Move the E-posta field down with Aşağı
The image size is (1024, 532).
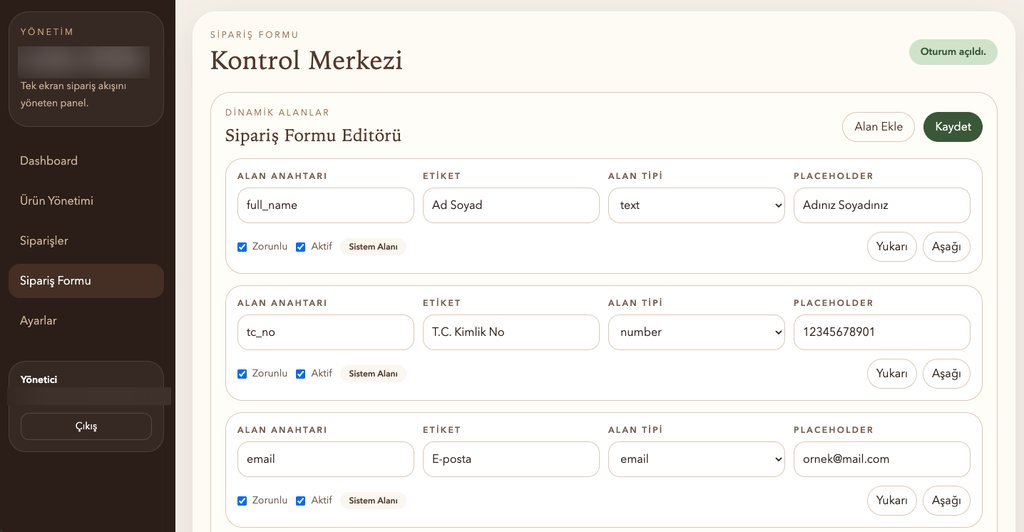(x=945, y=501)
